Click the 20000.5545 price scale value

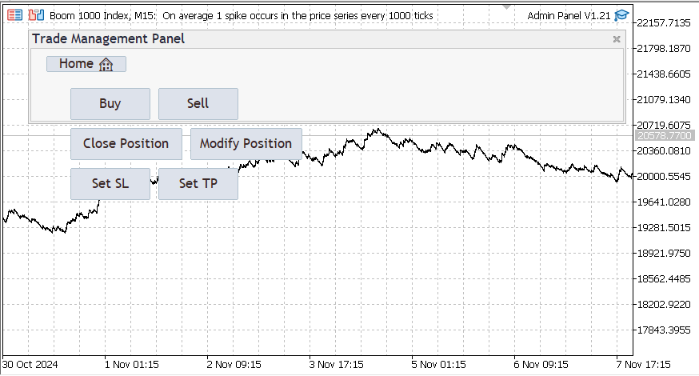[663, 177]
